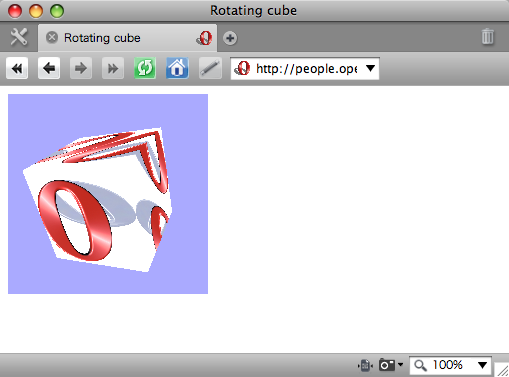Expand the images dropdown arrow
This screenshot has height=377, width=509.
click(x=400, y=365)
